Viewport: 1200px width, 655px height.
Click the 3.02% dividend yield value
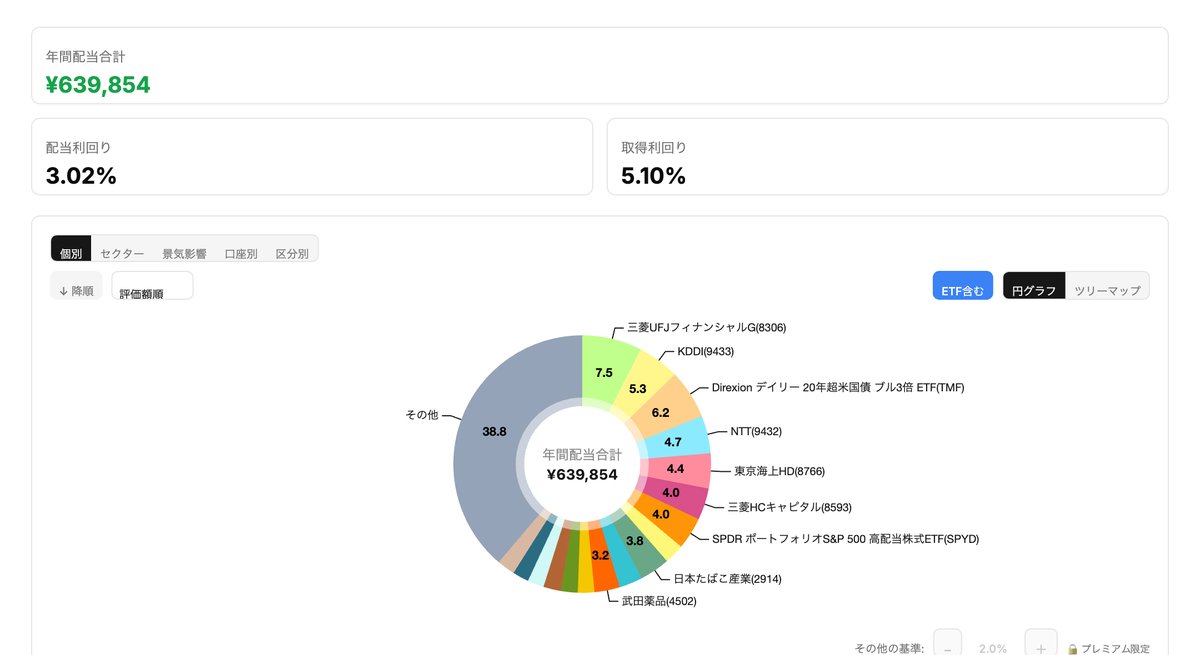81,176
